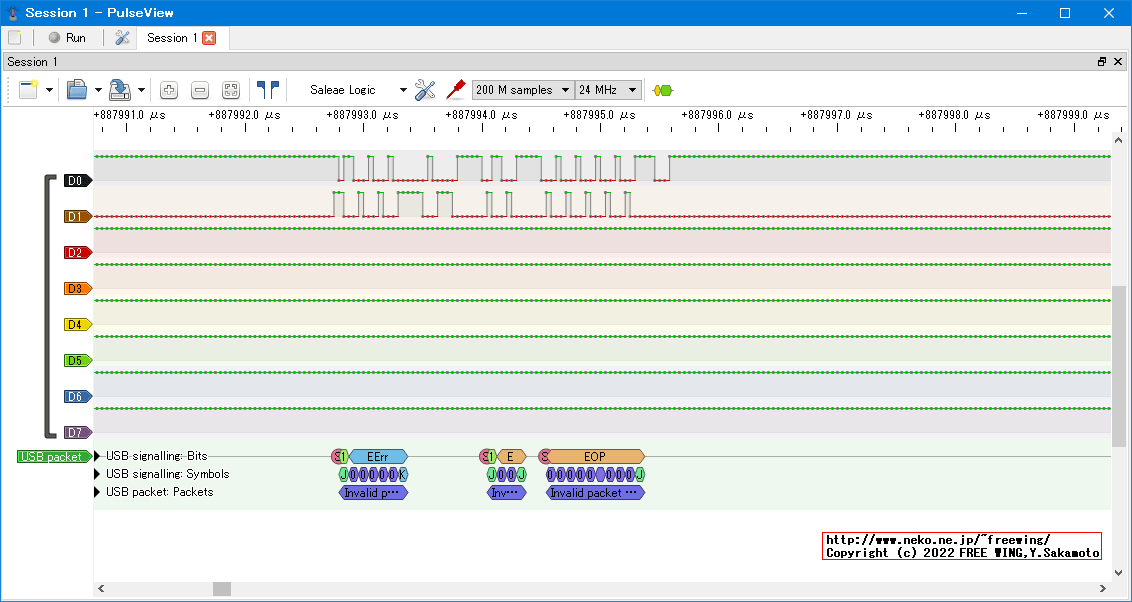The image size is (1132, 602).
Task: Expand the USB signalling: Bits row
Action: (98, 456)
